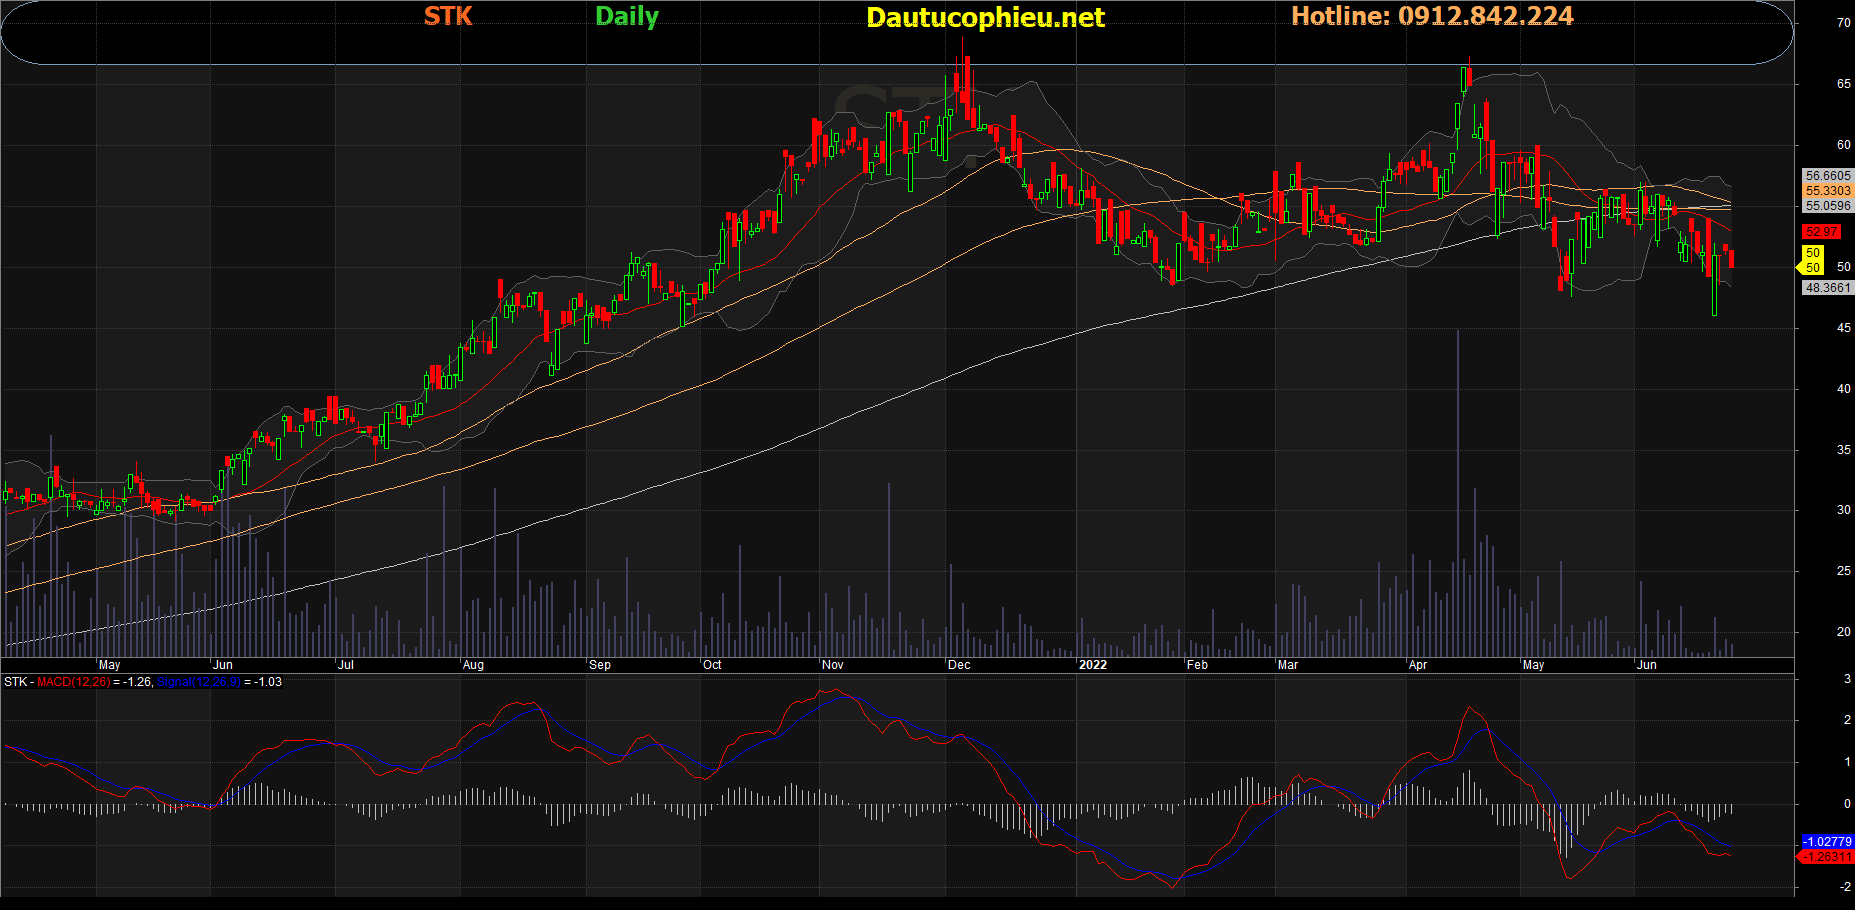The image size is (1855, 910).
Task: Click the Hotline: 0912.842.224 text
Action: [x=1432, y=16]
